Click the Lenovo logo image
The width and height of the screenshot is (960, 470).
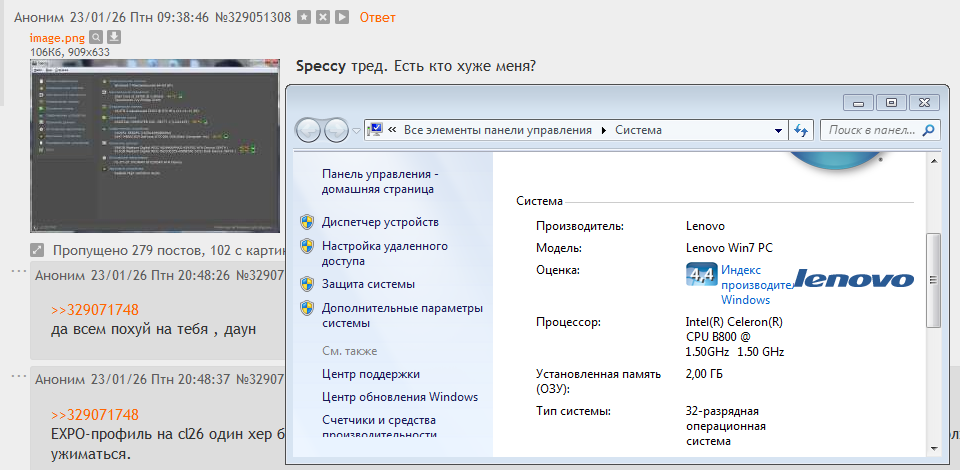[855, 279]
